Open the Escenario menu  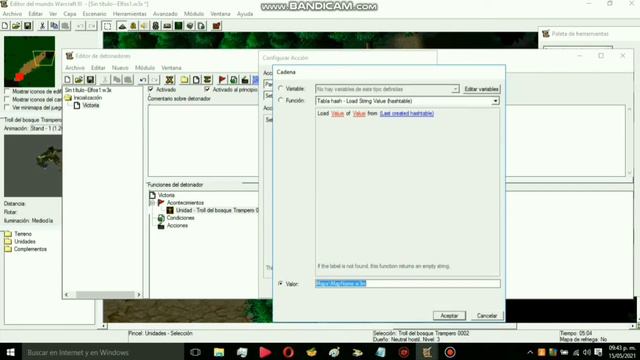(x=94, y=14)
